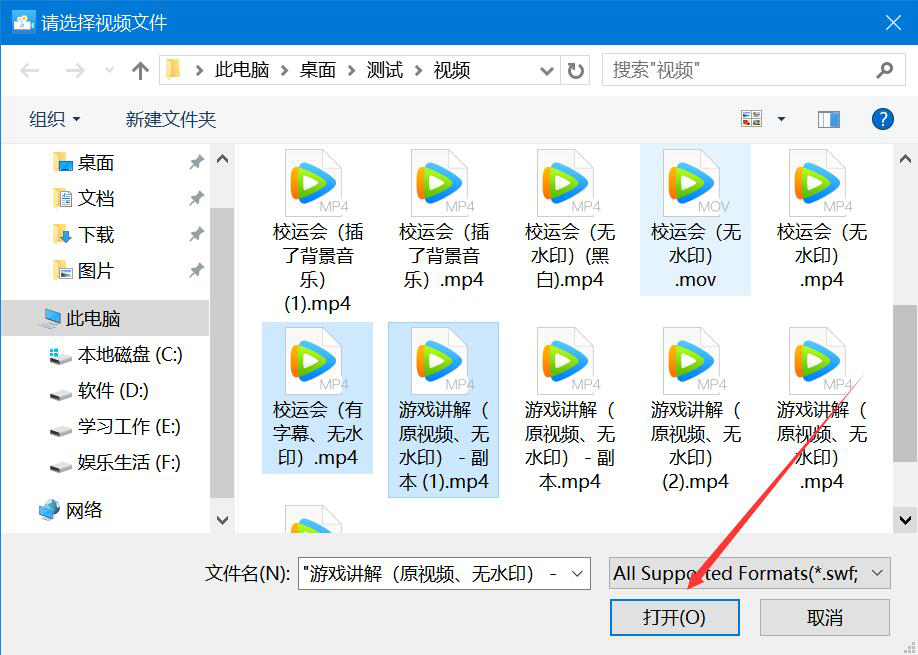
Task: Open help with the question mark icon
Action: (x=882, y=119)
